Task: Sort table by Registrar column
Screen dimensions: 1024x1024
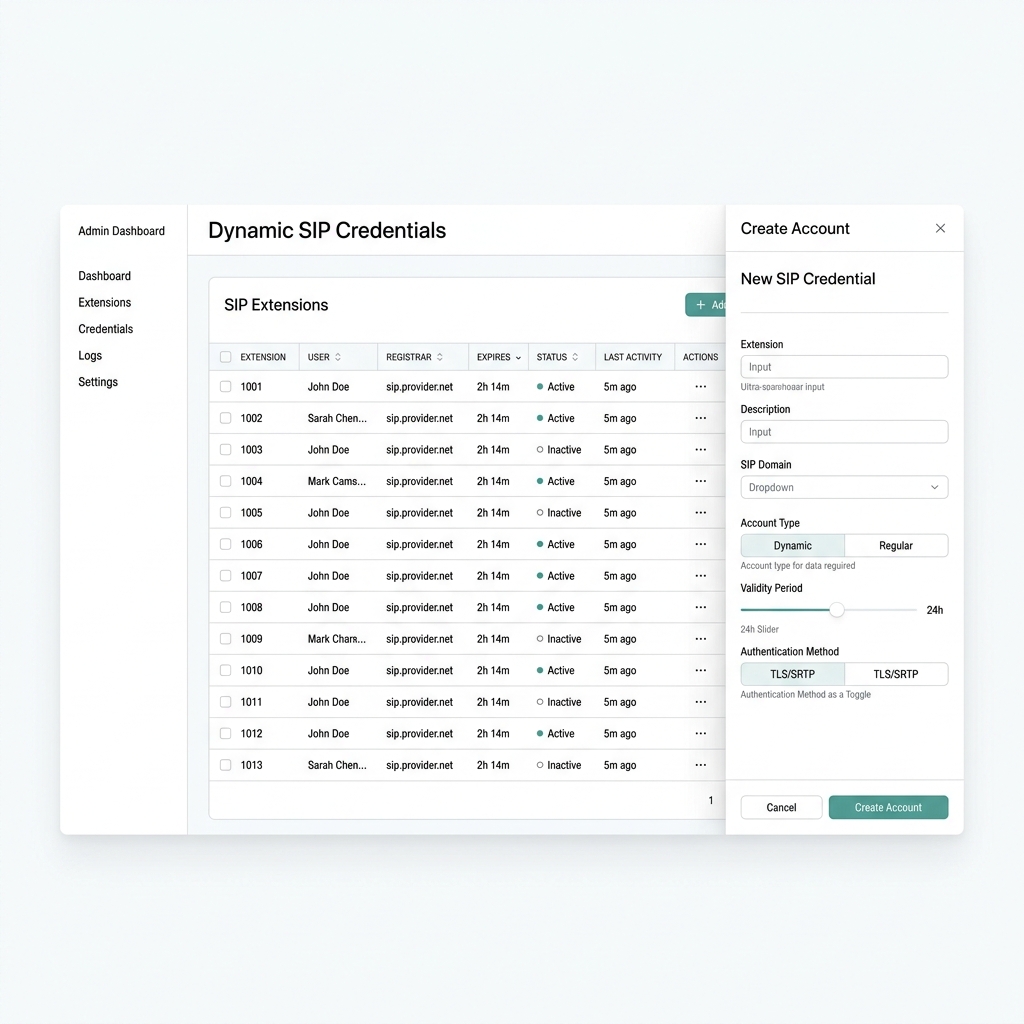Action: [440, 357]
